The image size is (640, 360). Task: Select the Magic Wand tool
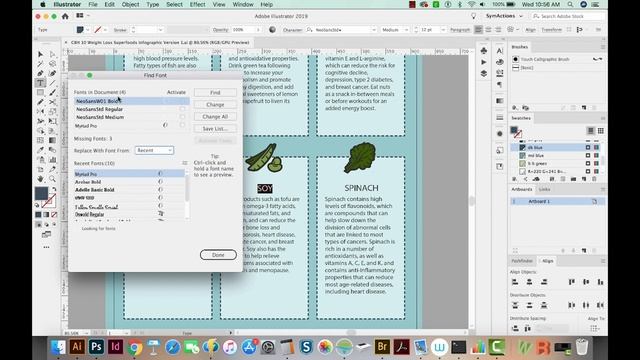40,64
